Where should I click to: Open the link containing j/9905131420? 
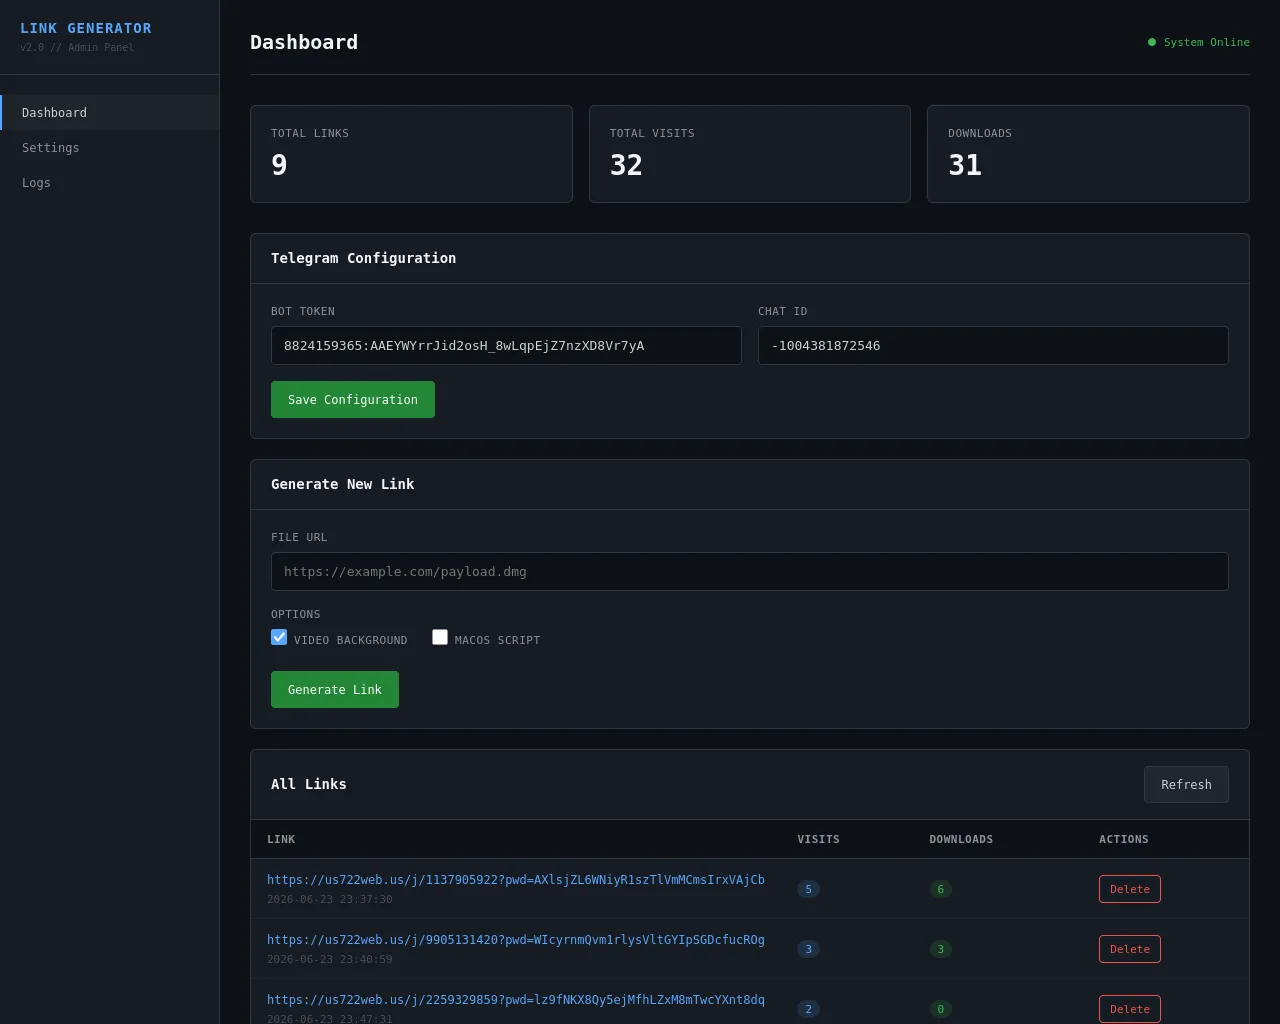coord(516,940)
